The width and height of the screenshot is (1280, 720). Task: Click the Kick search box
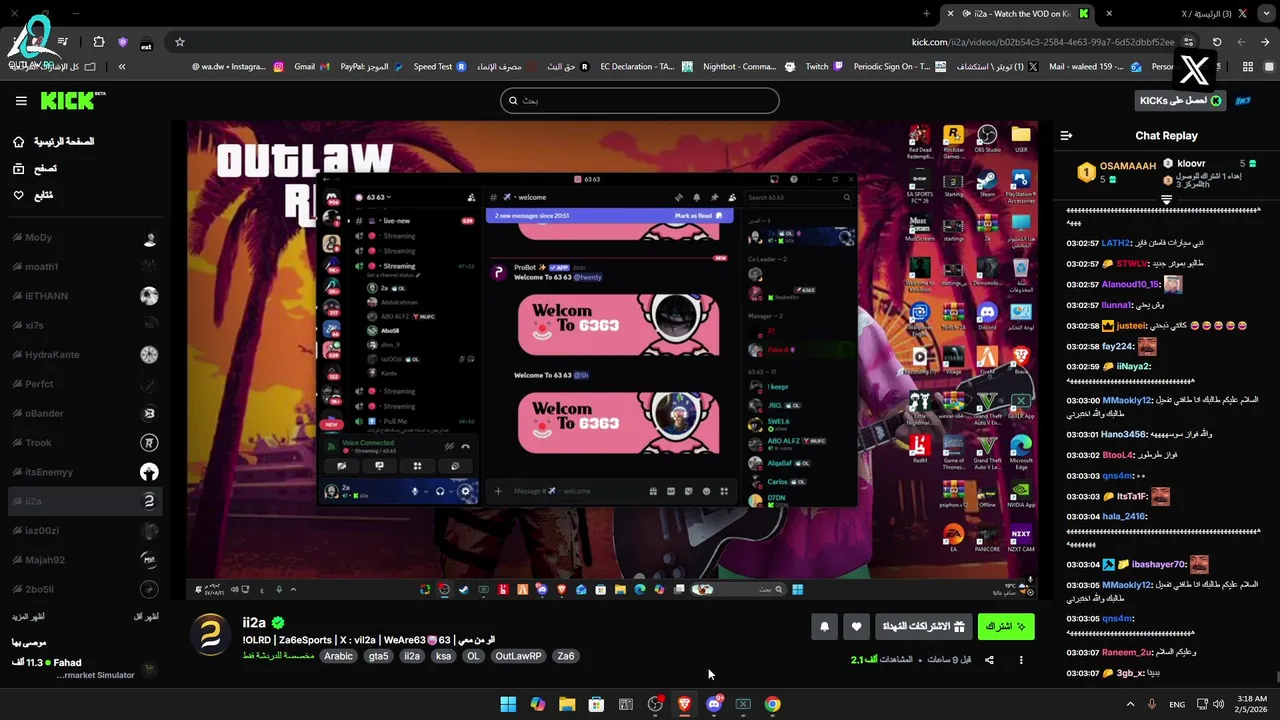click(640, 100)
